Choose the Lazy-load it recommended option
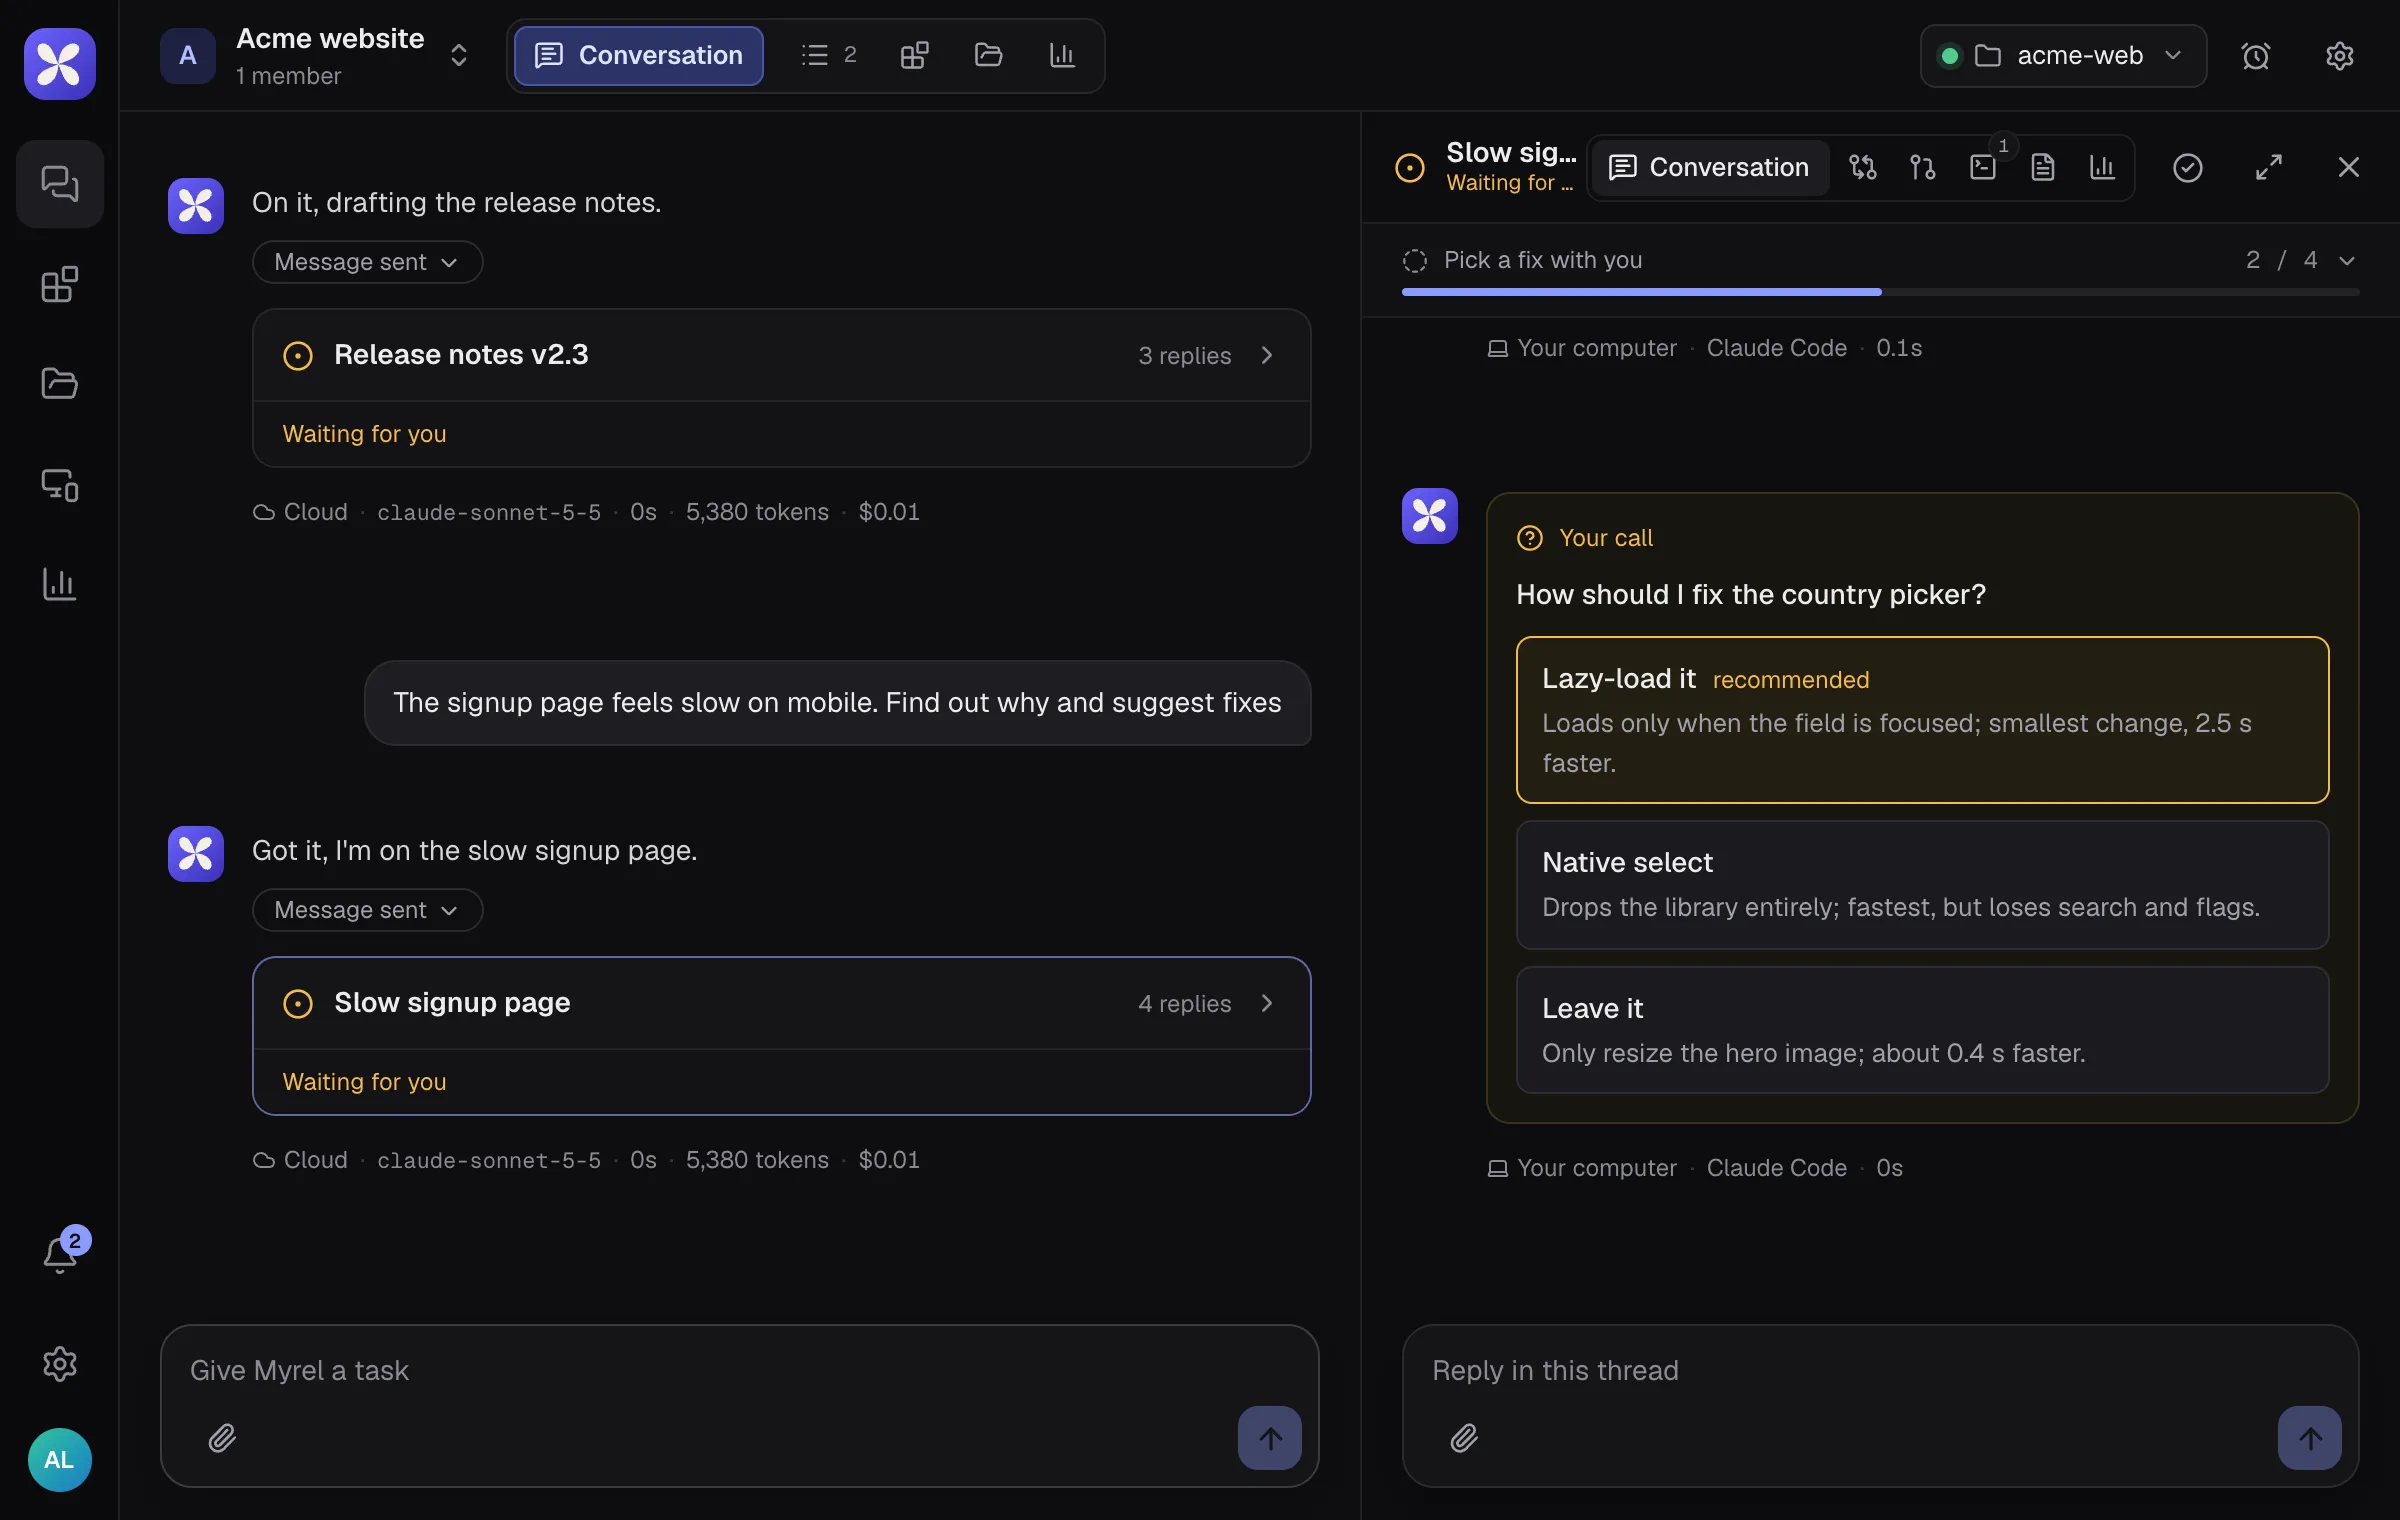Screen dimensions: 2400x1520 click(1922, 720)
